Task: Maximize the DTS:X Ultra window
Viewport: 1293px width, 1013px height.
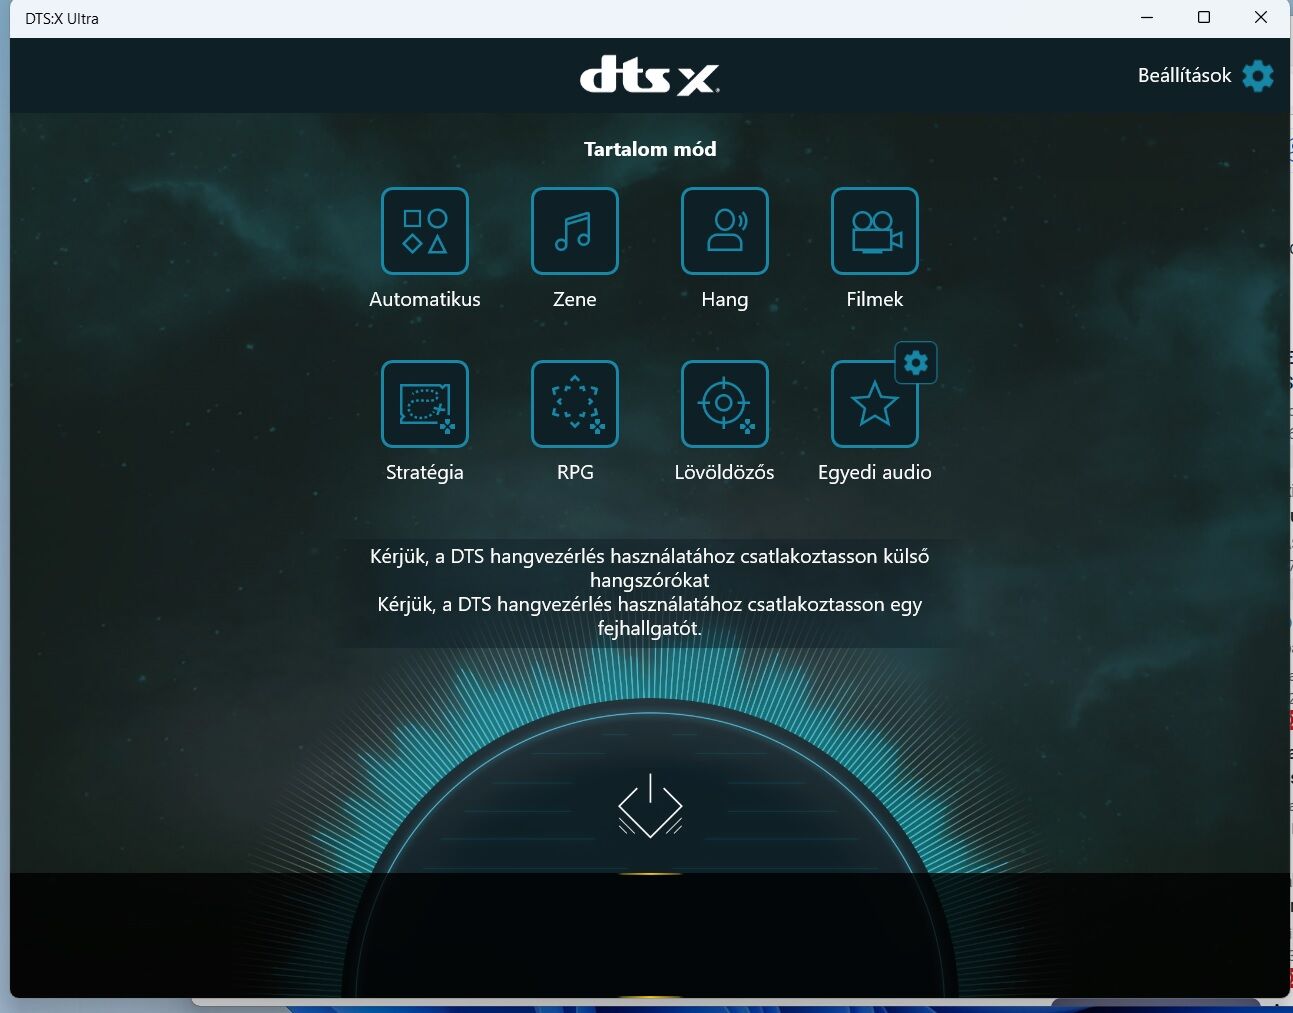Action: (1204, 18)
